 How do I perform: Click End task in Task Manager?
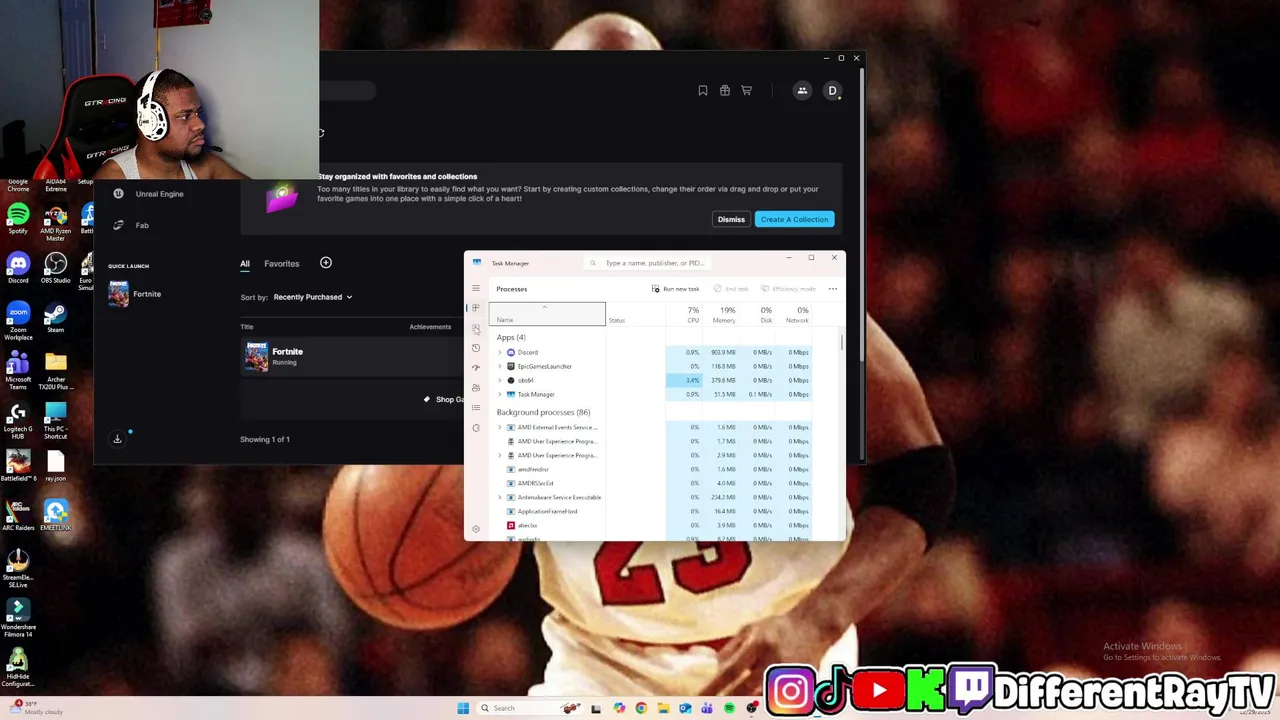click(x=731, y=289)
